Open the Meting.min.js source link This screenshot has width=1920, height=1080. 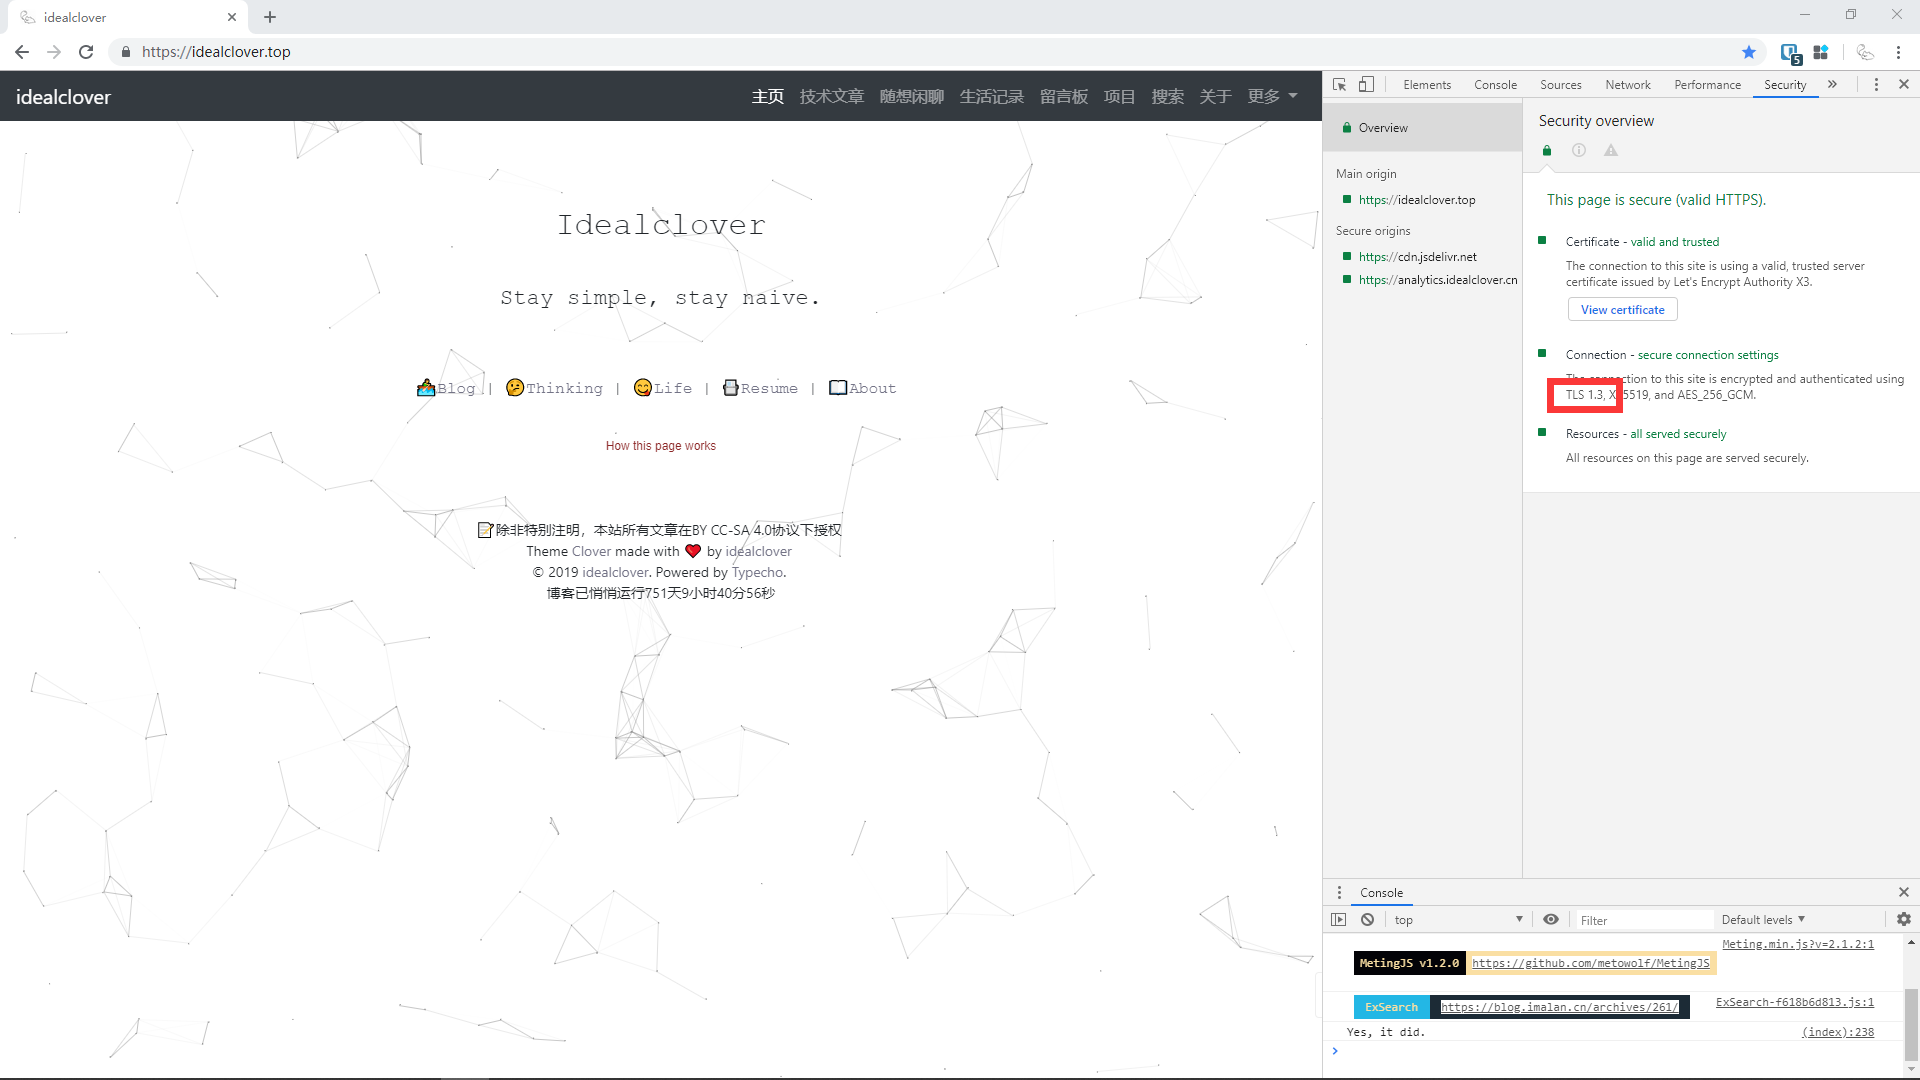click(x=1797, y=944)
